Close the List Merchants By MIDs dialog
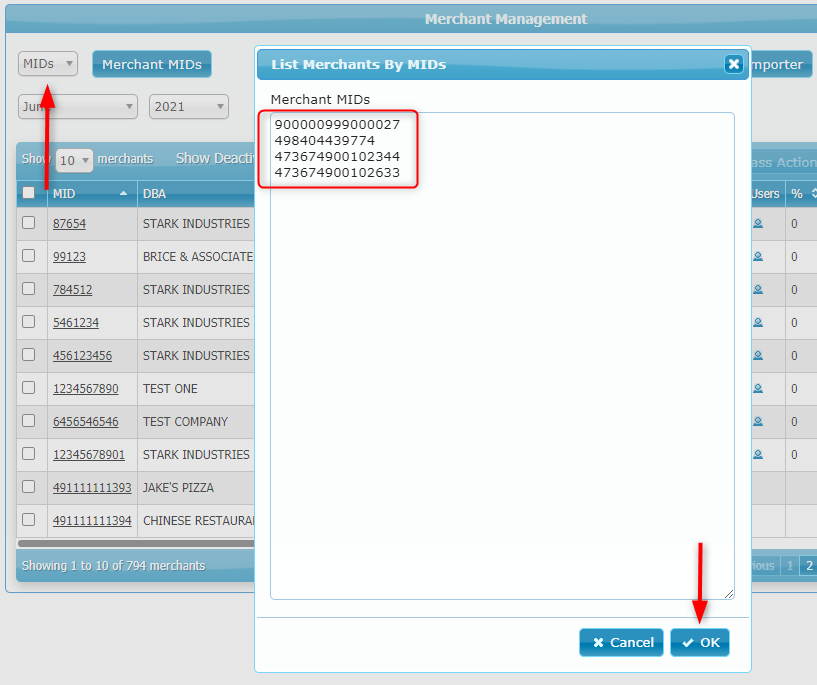817x685 pixels. point(734,64)
